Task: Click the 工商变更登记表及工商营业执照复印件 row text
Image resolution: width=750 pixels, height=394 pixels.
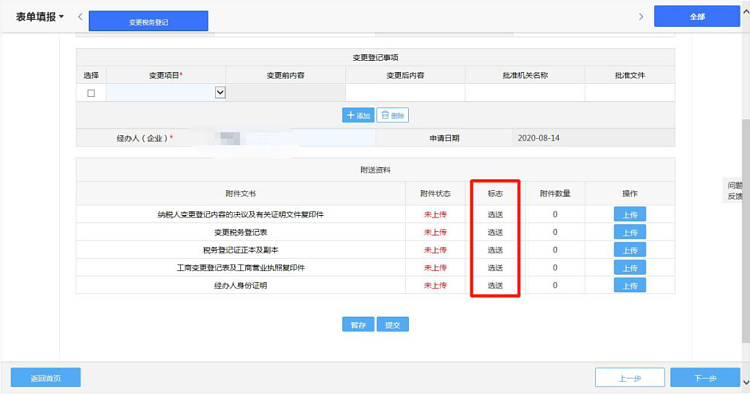Action: 241,268
